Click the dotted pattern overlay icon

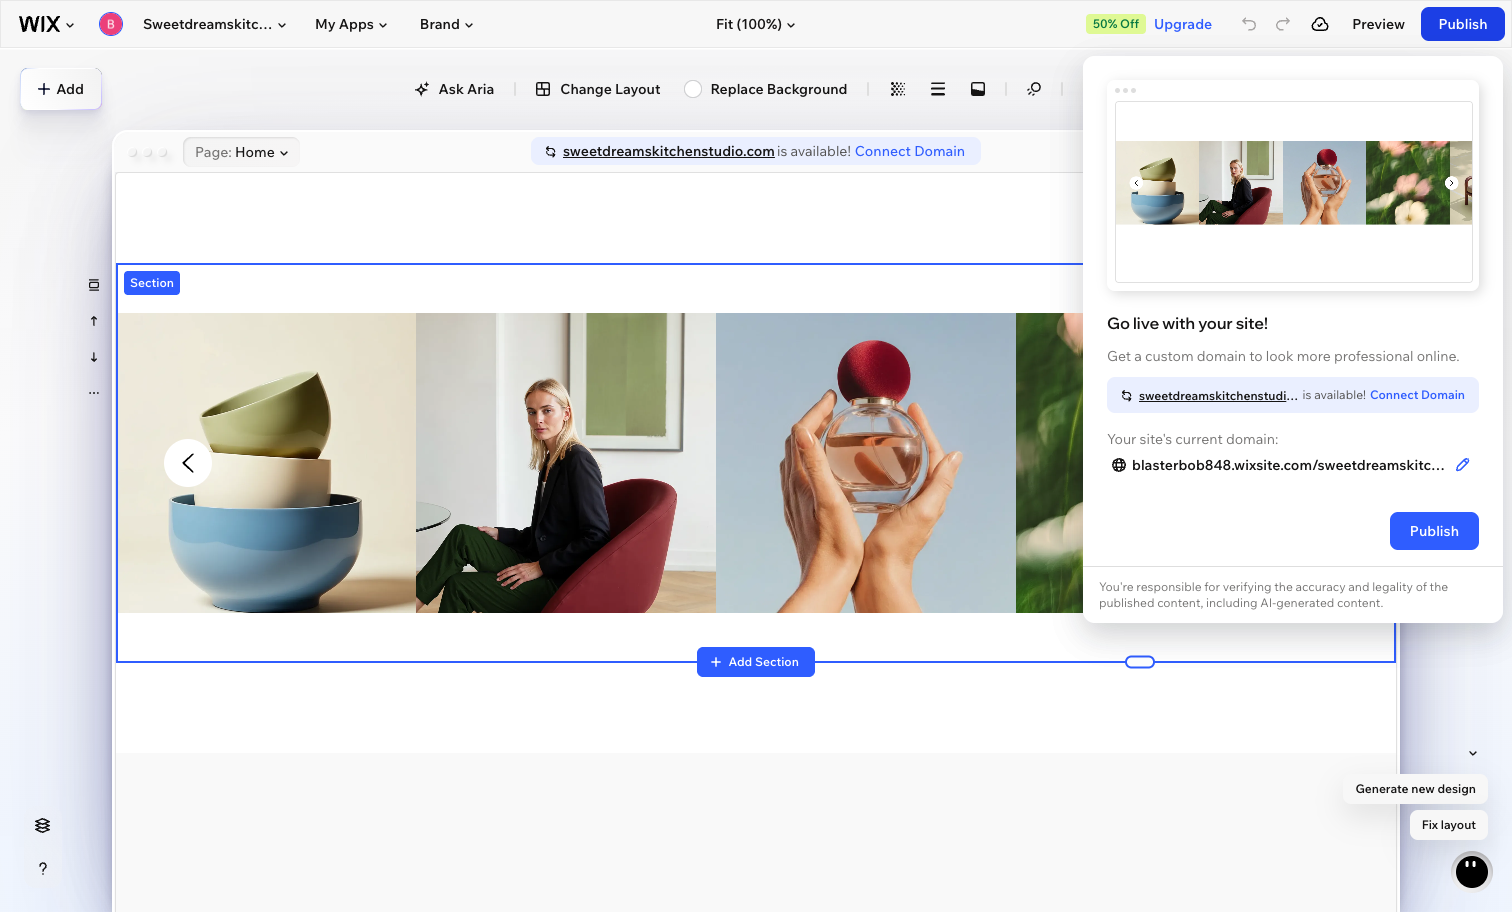(898, 89)
